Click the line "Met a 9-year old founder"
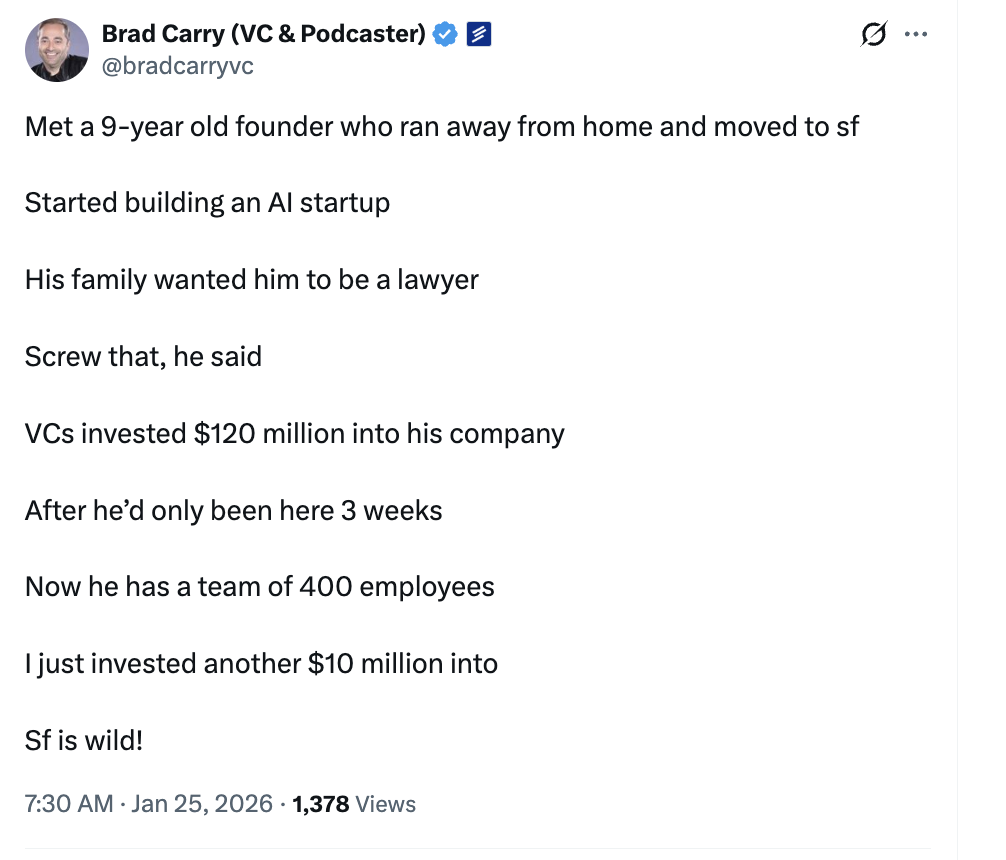This screenshot has height=860, width=1006. 441,127
